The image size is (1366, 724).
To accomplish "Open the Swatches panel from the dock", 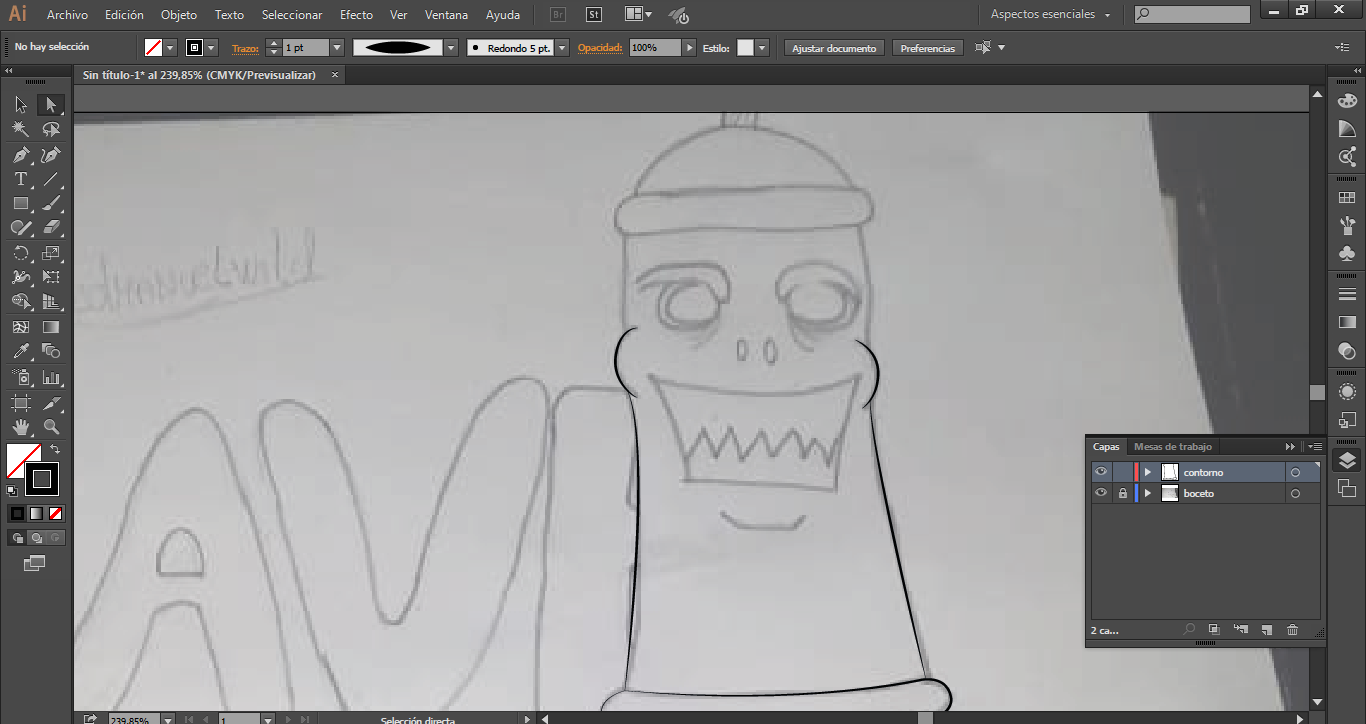I will click(x=1347, y=198).
